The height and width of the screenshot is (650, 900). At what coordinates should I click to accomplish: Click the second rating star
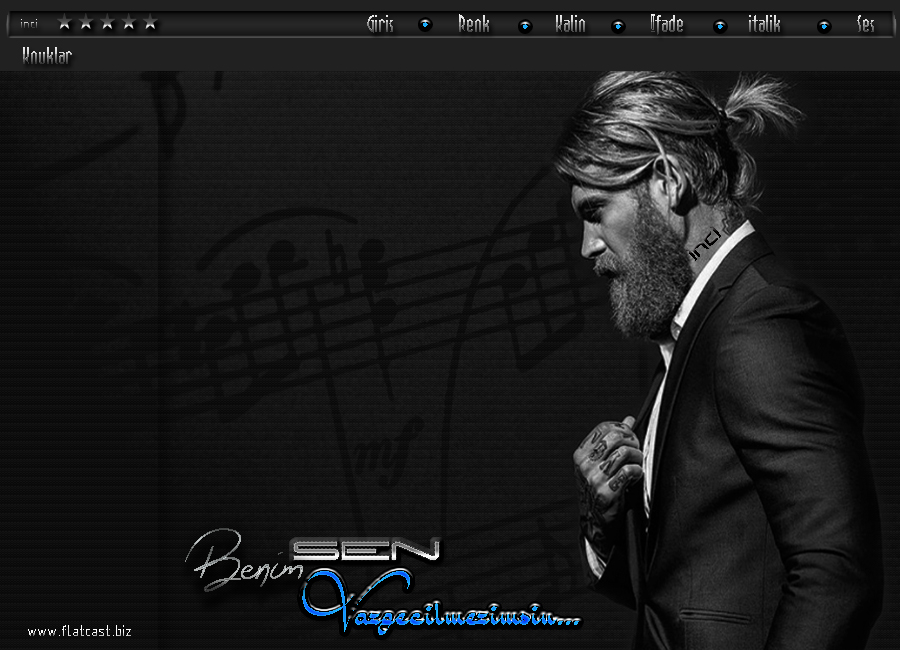86,23
